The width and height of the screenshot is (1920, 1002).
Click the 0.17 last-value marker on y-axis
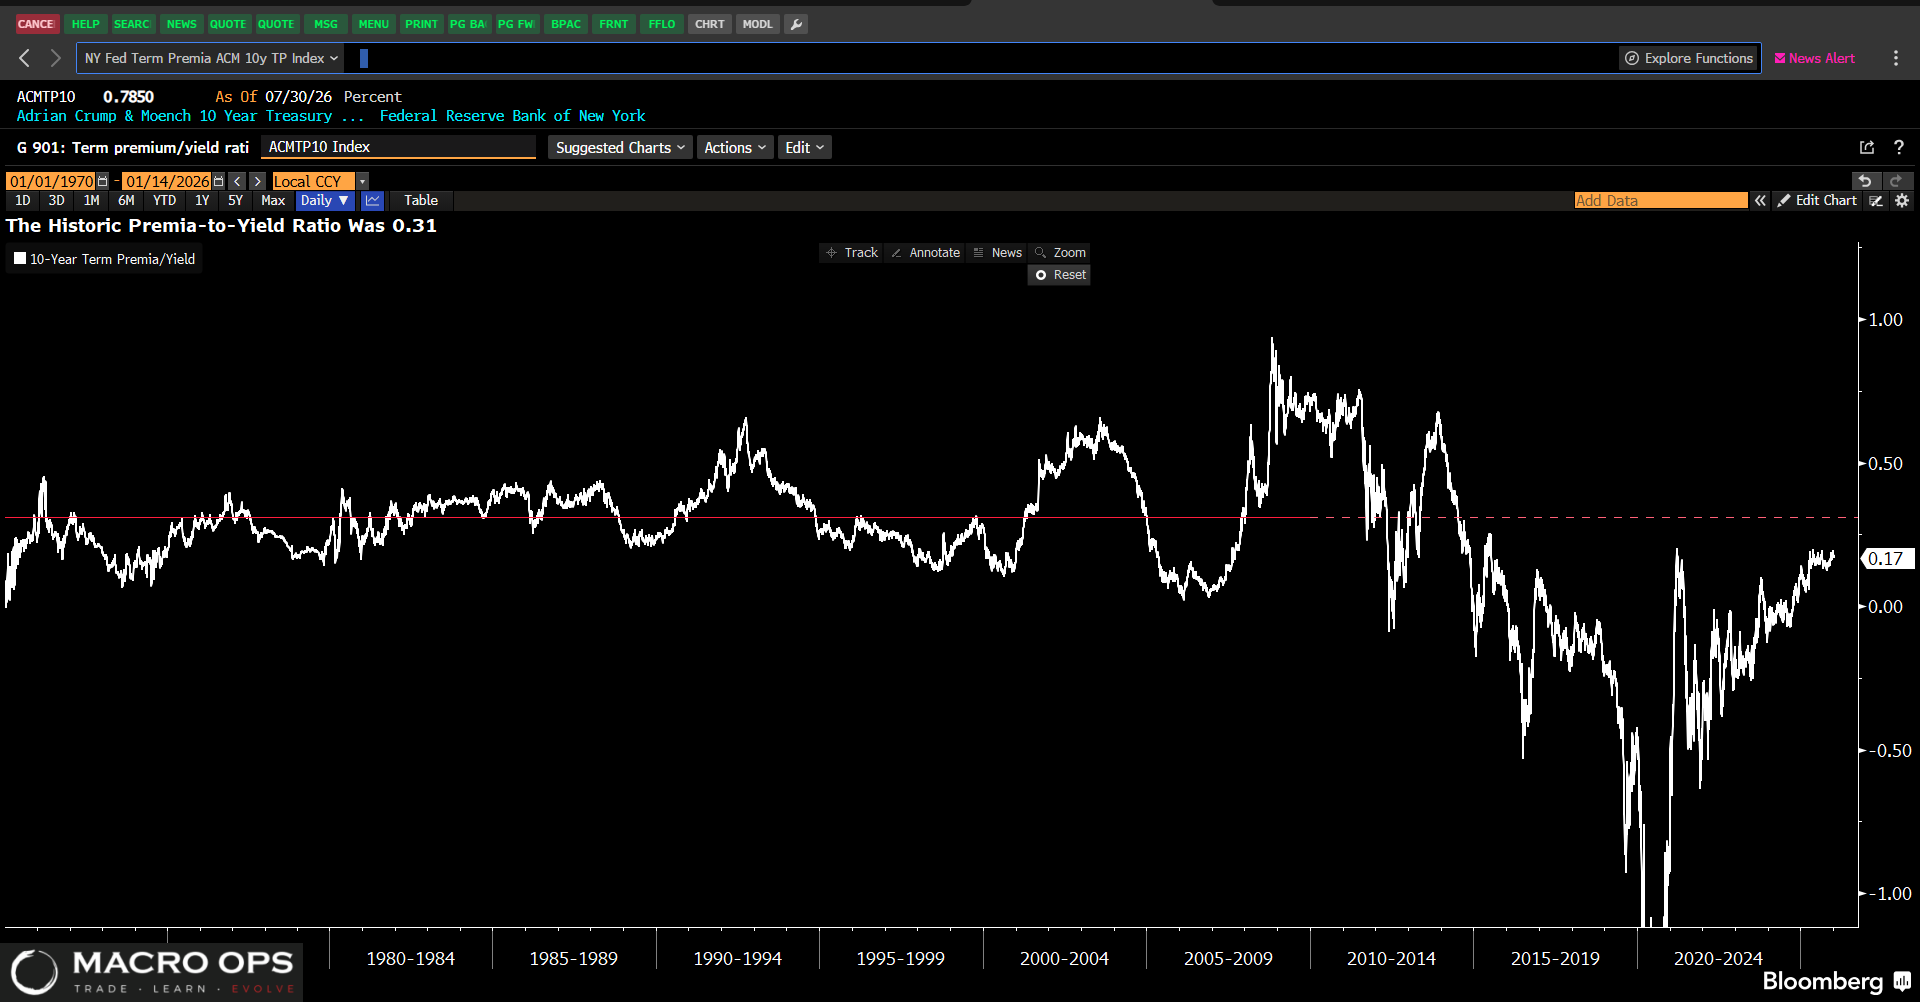pyautogui.click(x=1886, y=559)
